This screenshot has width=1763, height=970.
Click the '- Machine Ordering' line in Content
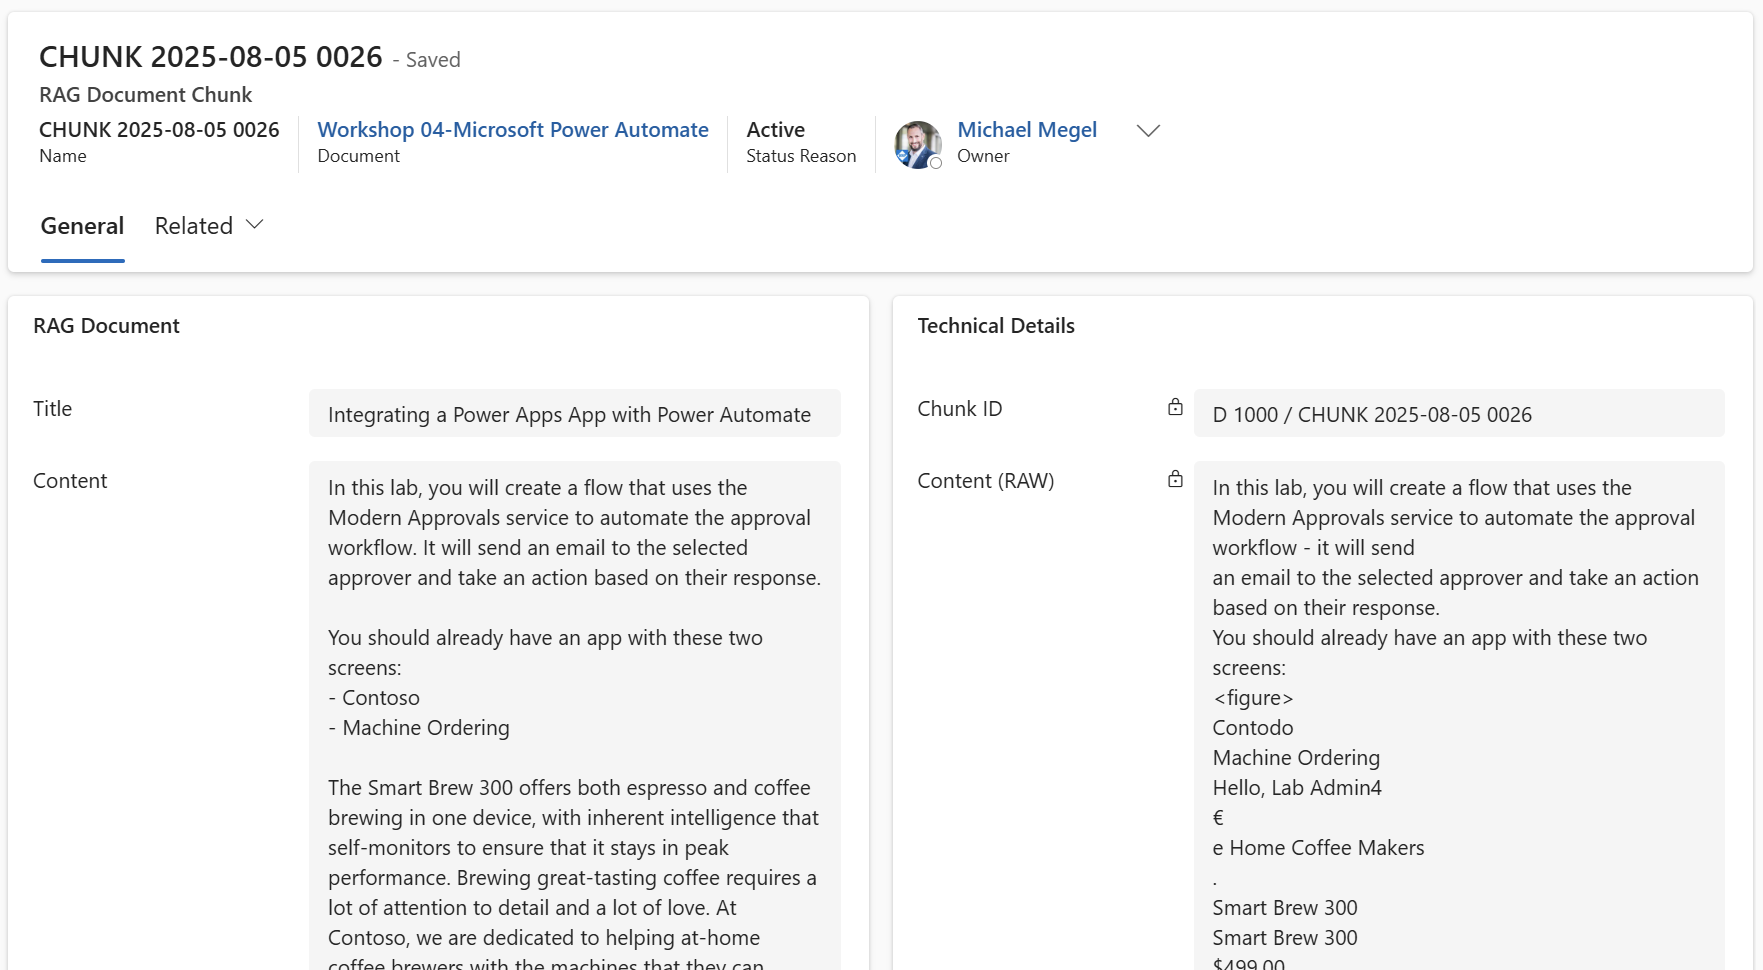tap(419, 728)
